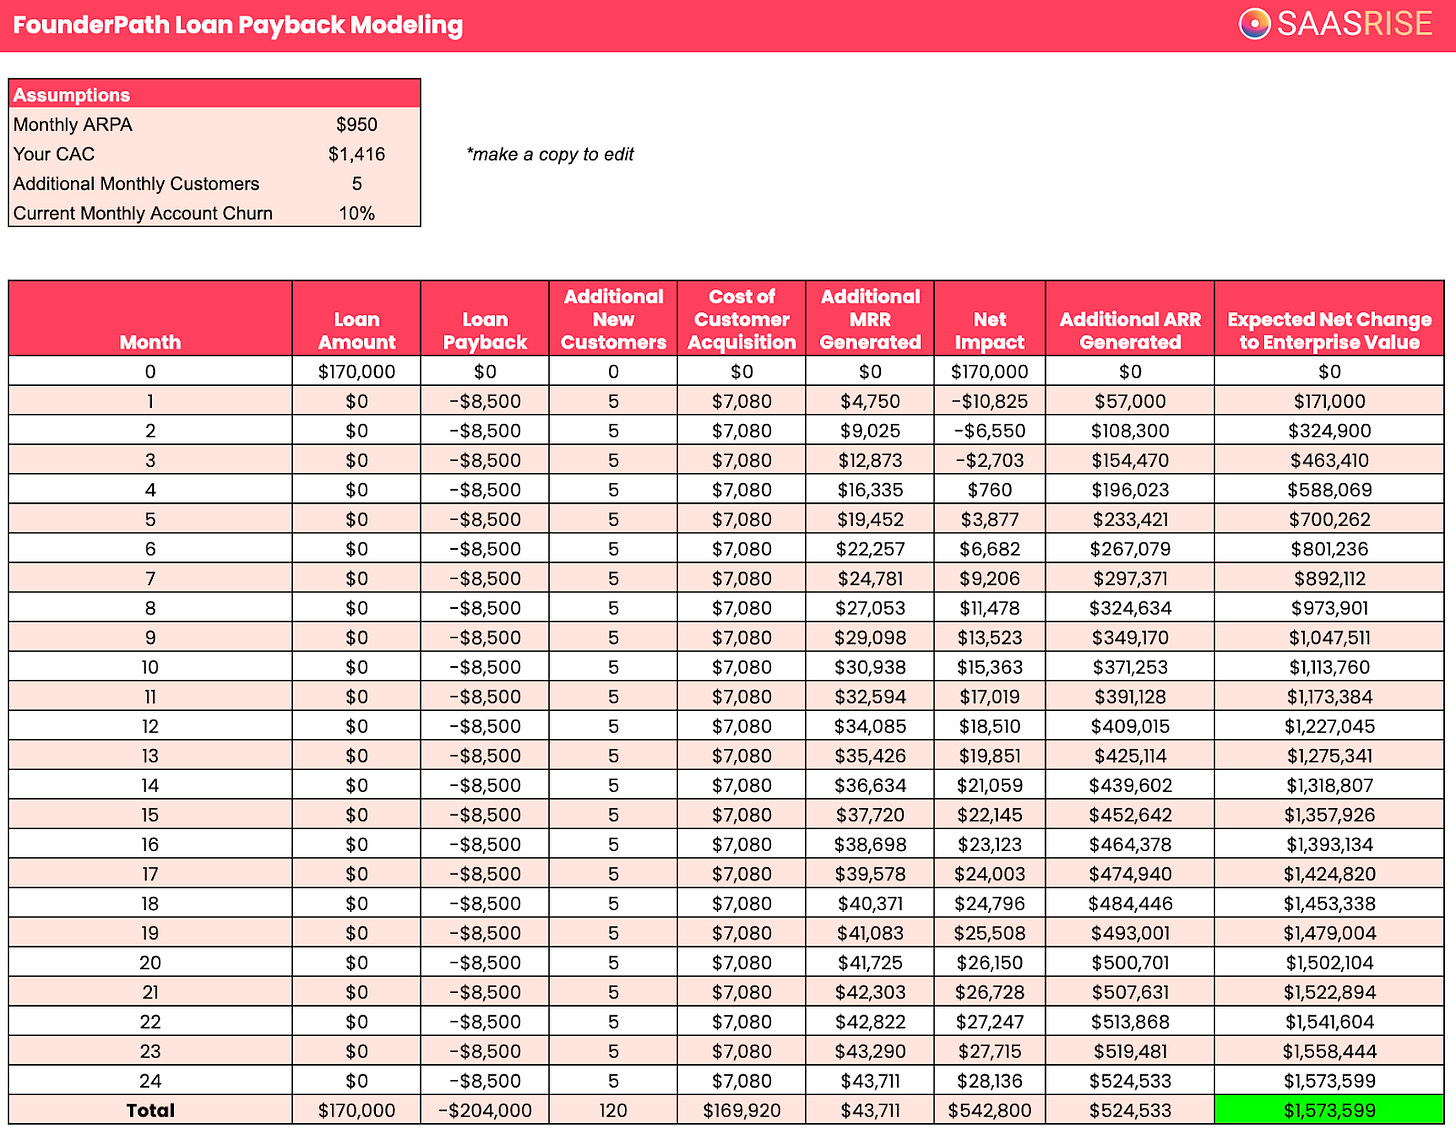Click the Loan Payback column header
The height and width of the screenshot is (1135, 1456).
485,319
